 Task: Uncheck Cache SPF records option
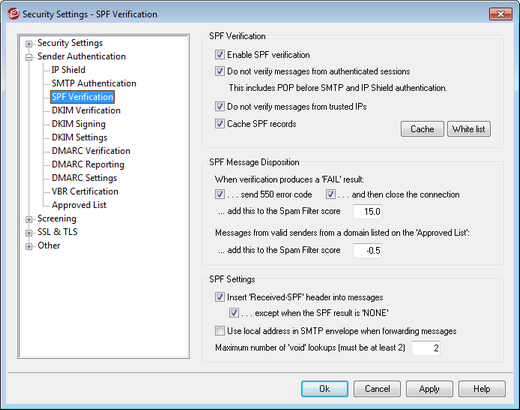tap(220, 124)
